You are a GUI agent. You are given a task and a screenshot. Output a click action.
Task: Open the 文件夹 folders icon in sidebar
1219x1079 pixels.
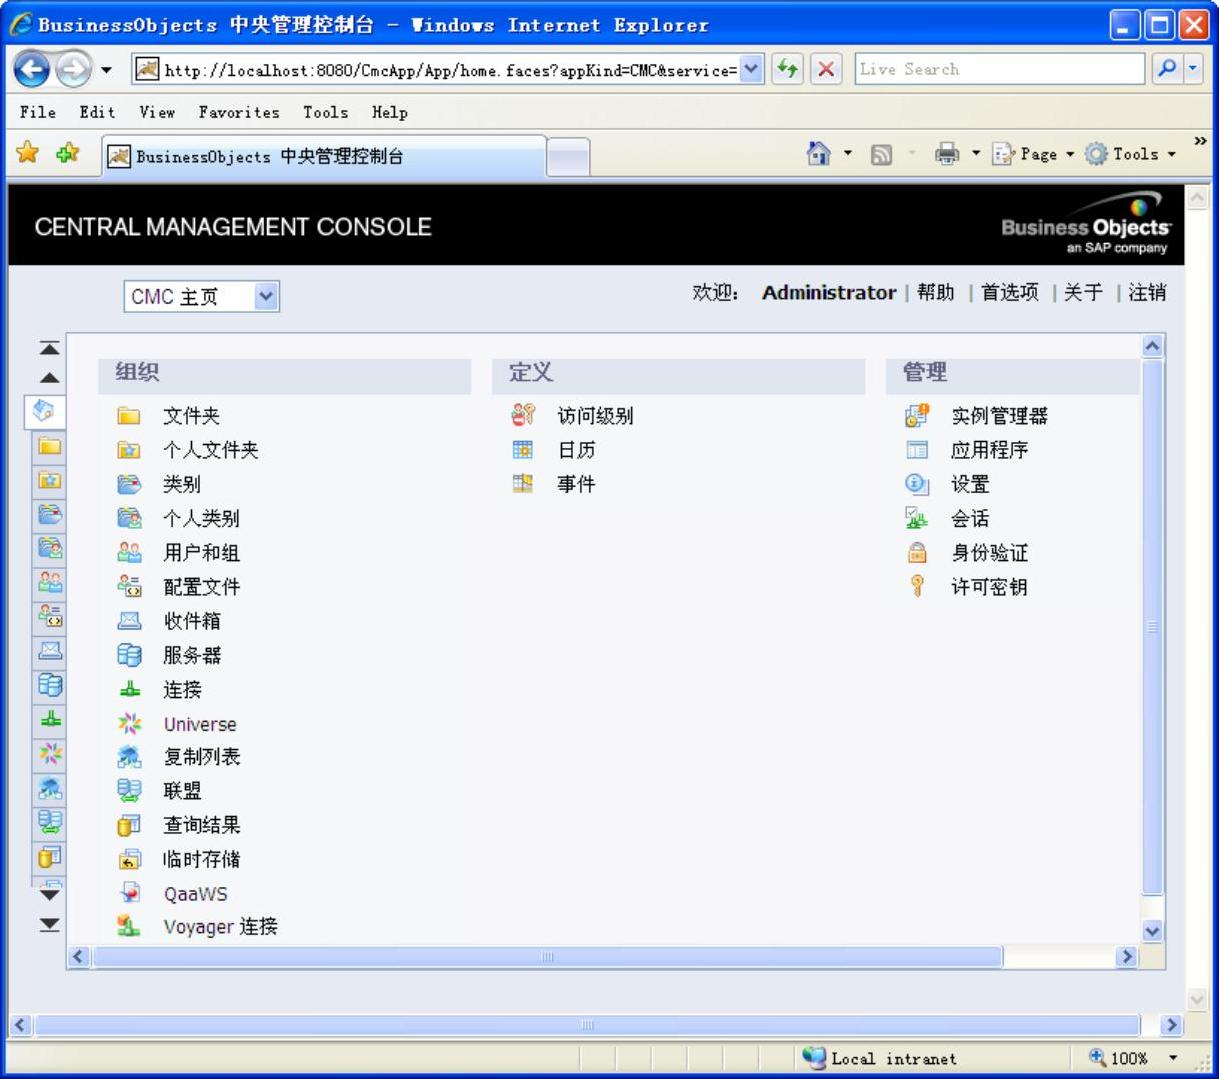(50, 446)
